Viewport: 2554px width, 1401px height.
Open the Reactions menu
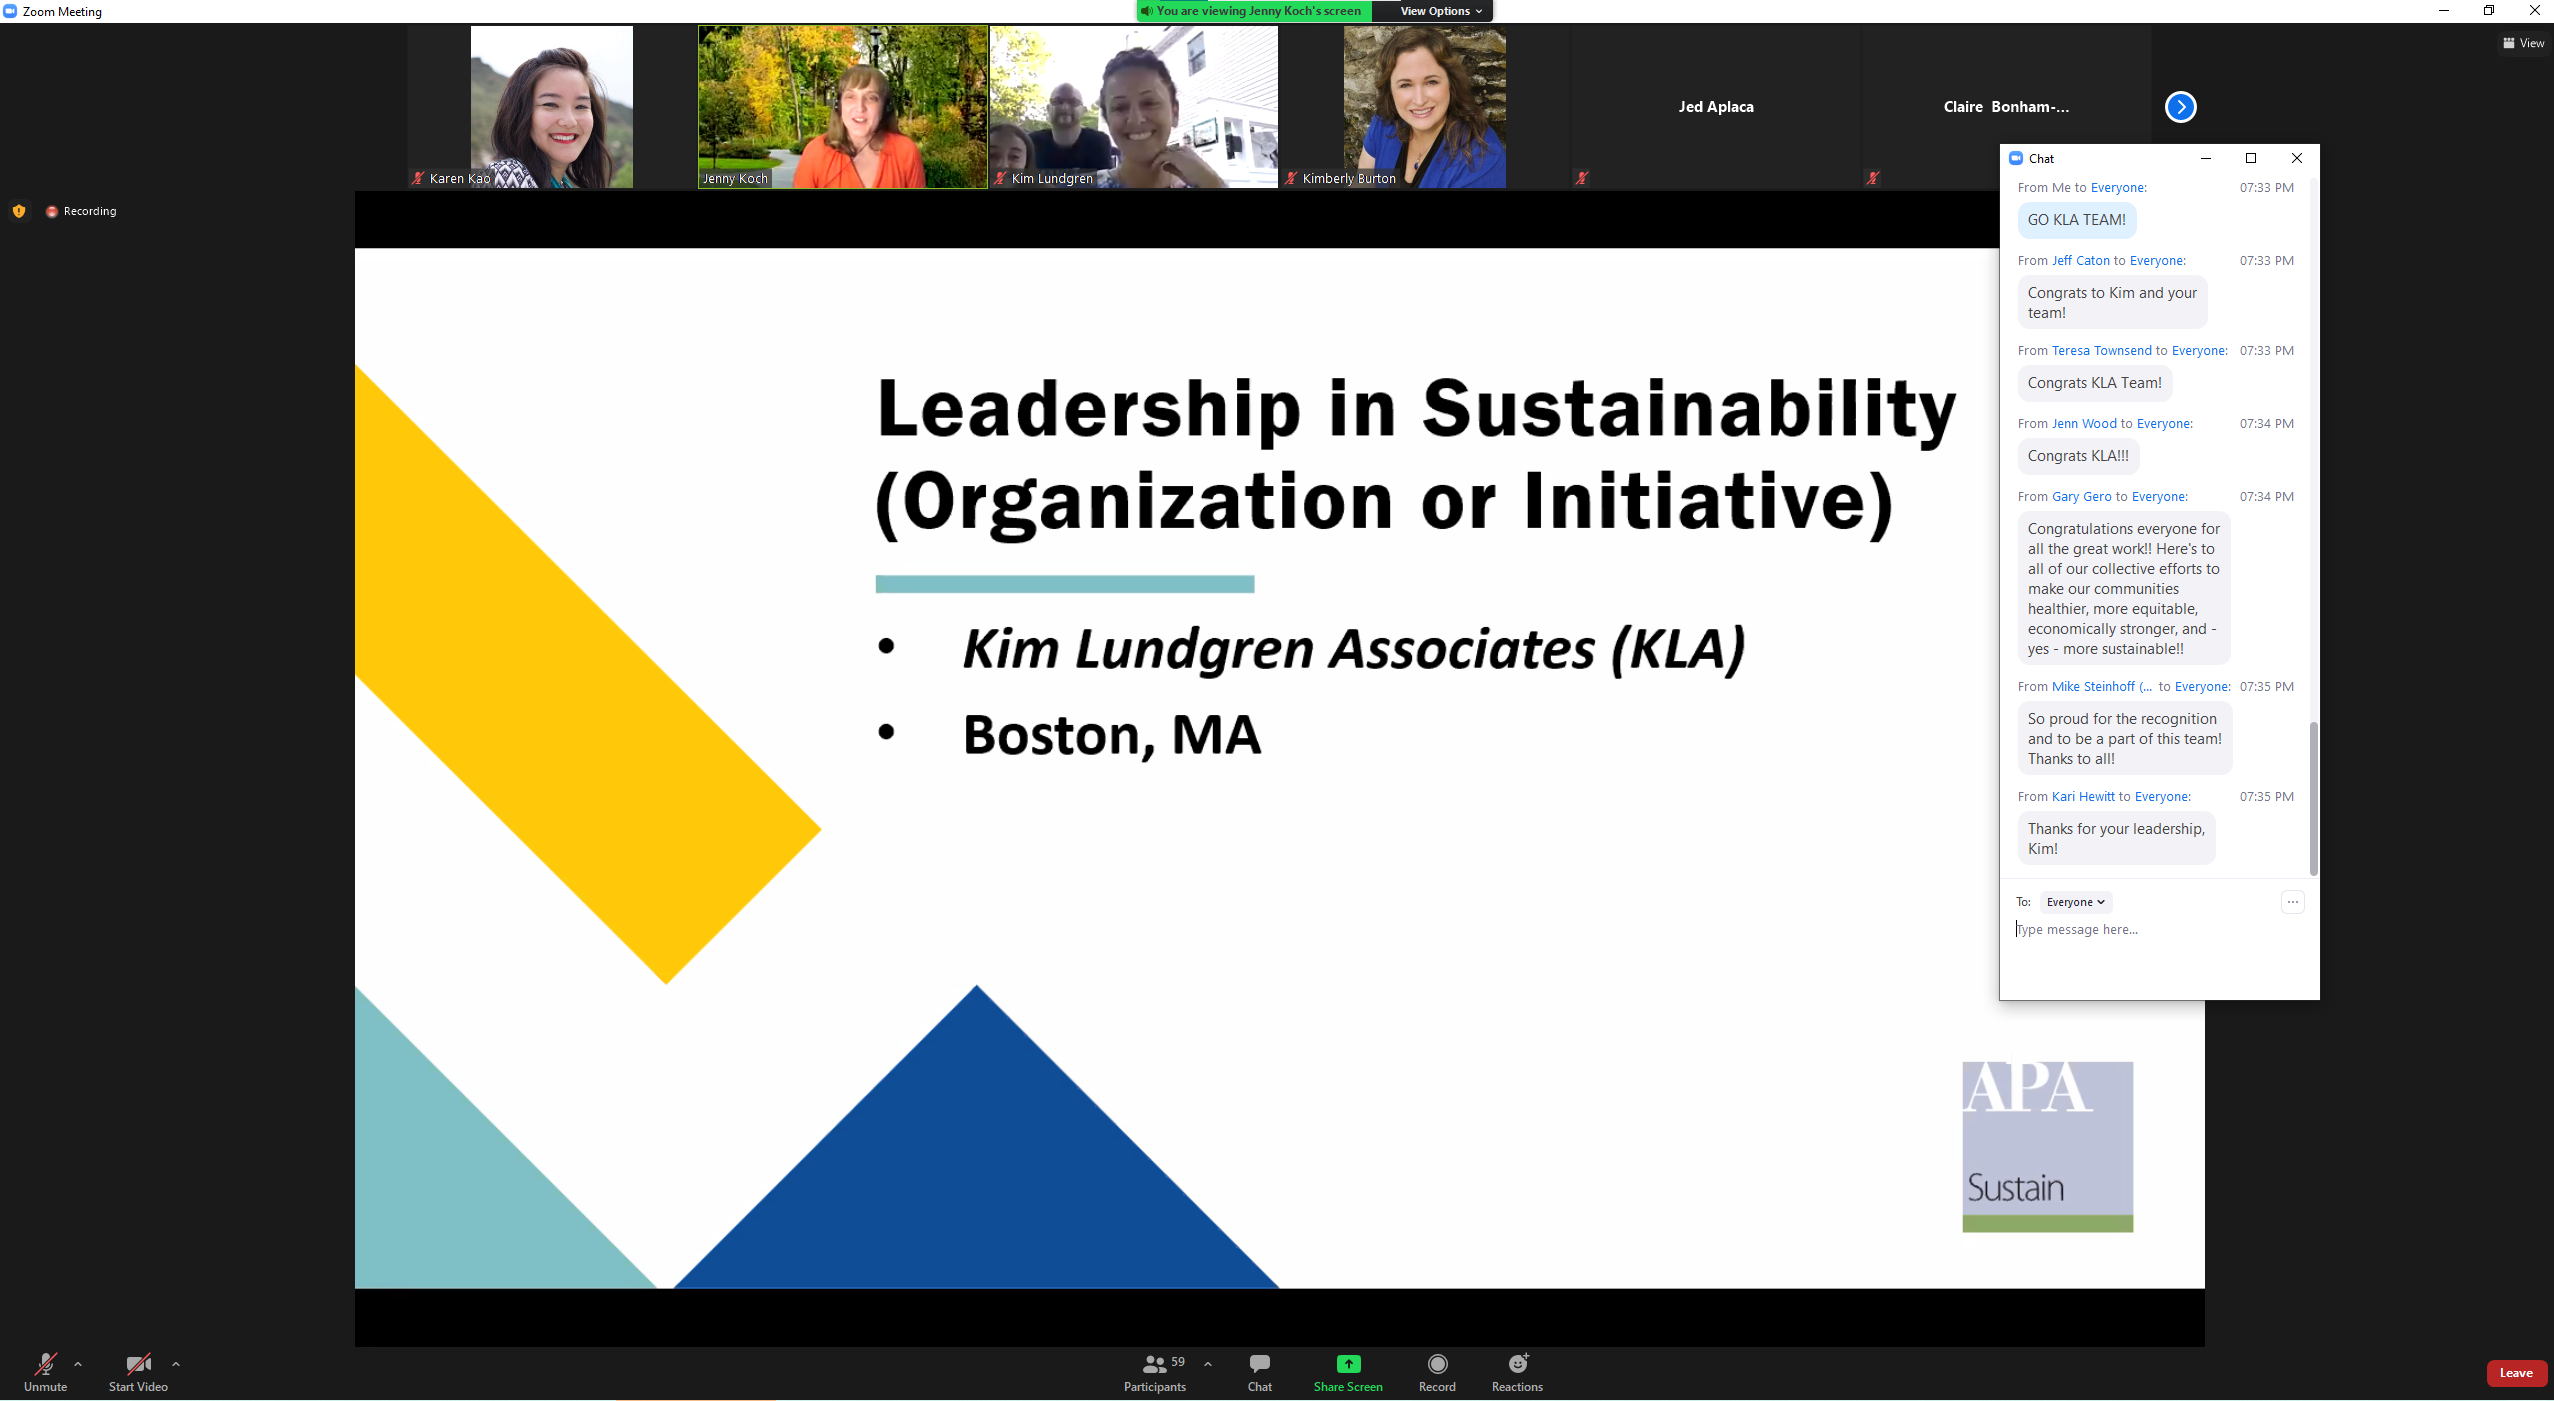pos(1517,1372)
